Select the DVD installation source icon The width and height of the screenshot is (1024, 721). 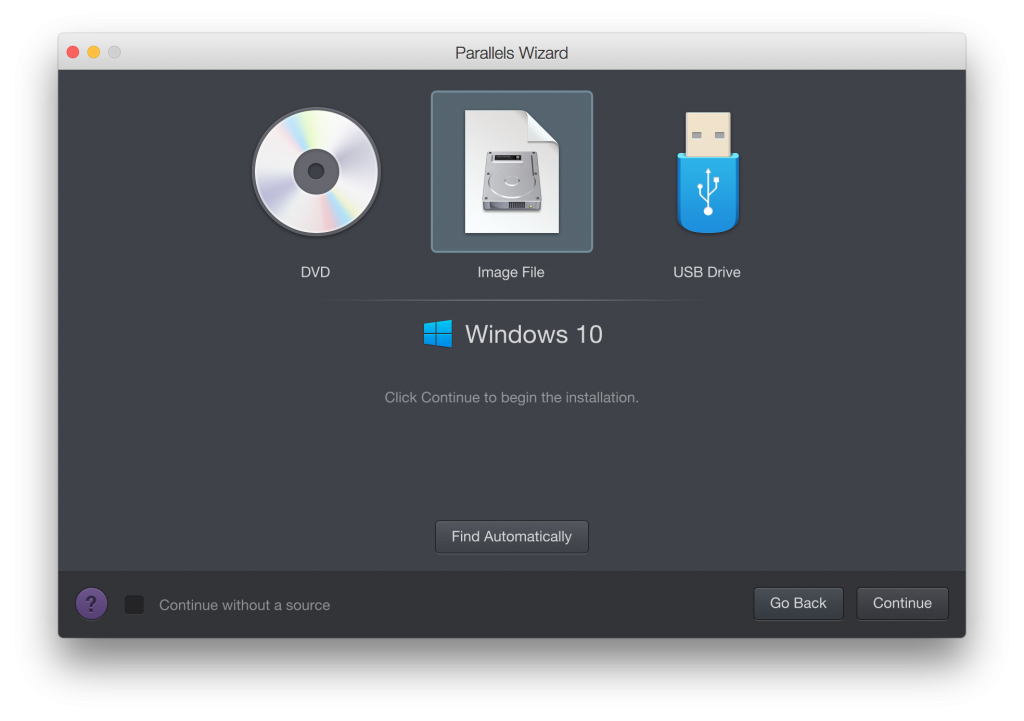click(316, 171)
